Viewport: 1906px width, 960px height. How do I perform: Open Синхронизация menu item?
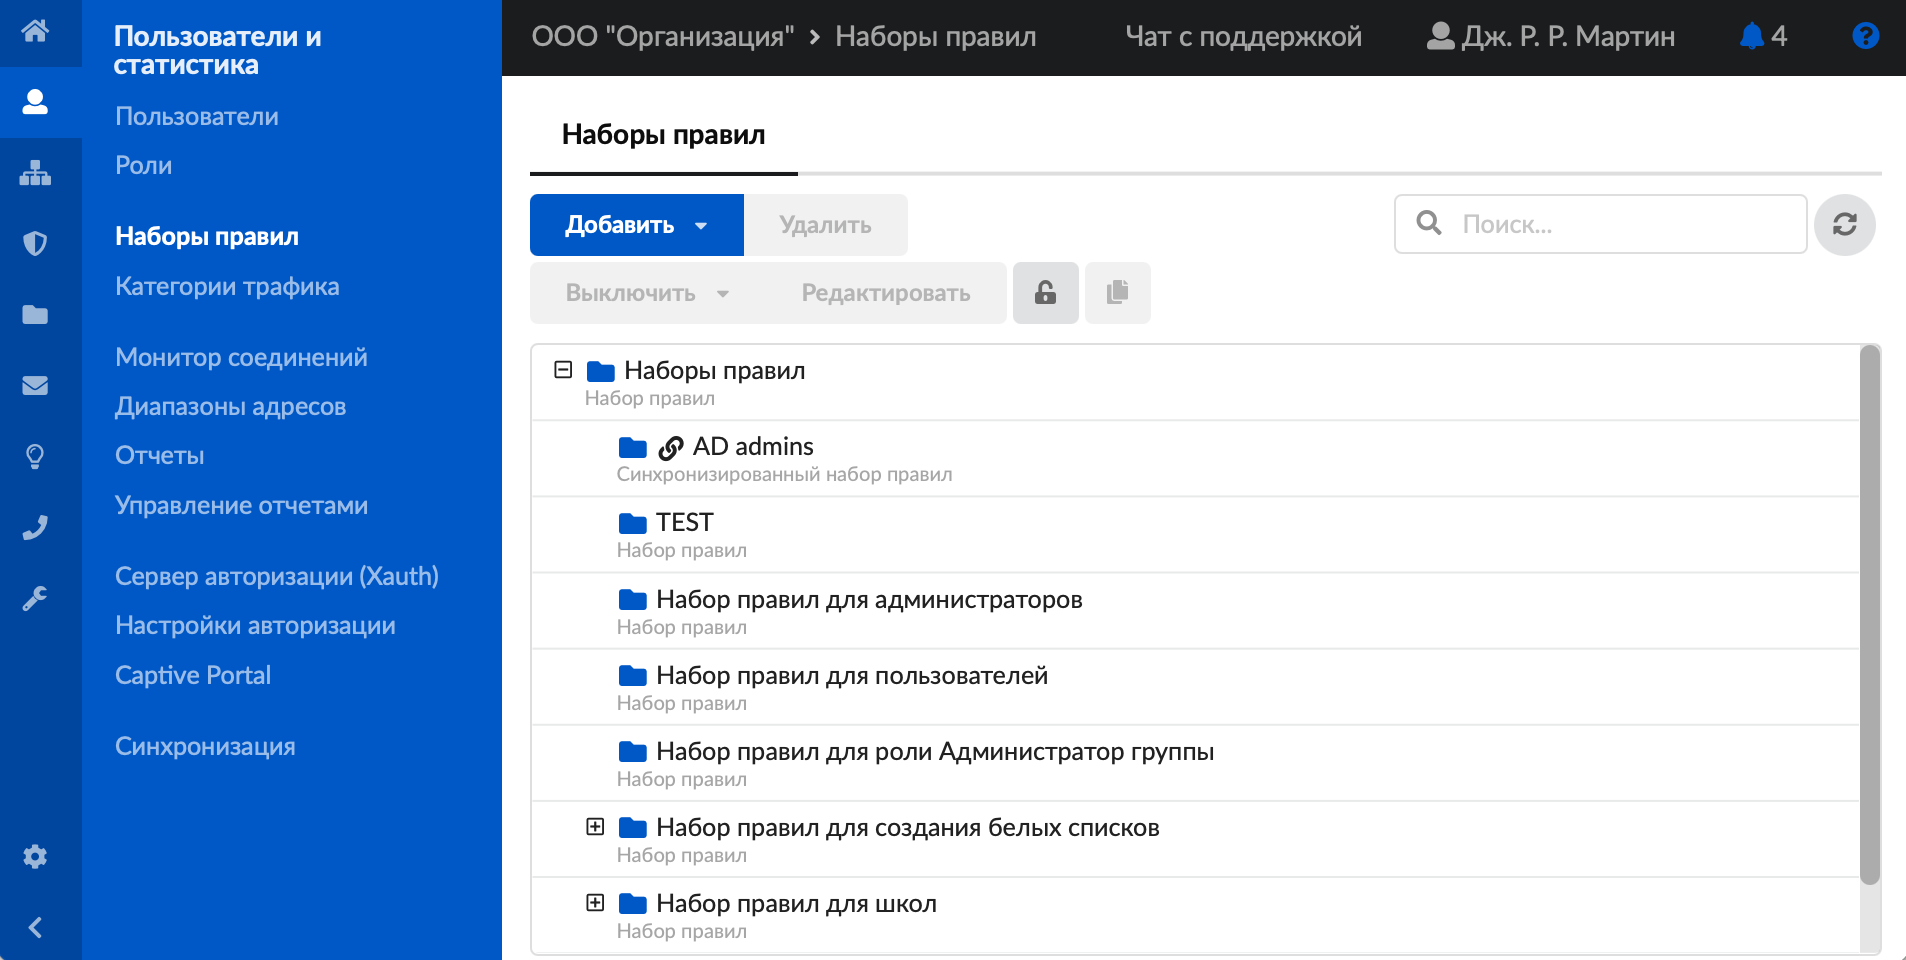coord(205,746)
